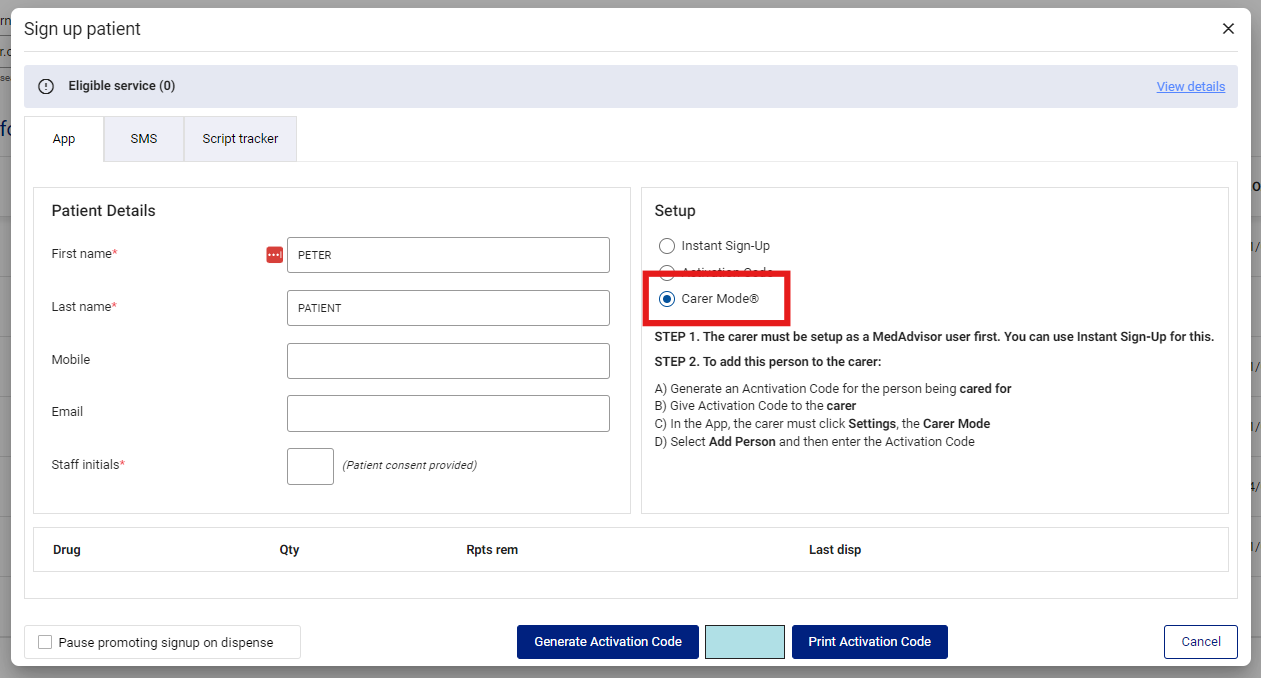This screenshot has width=1261, height=678.
Task: Tick Pause promoting signup on dispense checkbox
Action: pyautogui.click(x=45, y=642)
